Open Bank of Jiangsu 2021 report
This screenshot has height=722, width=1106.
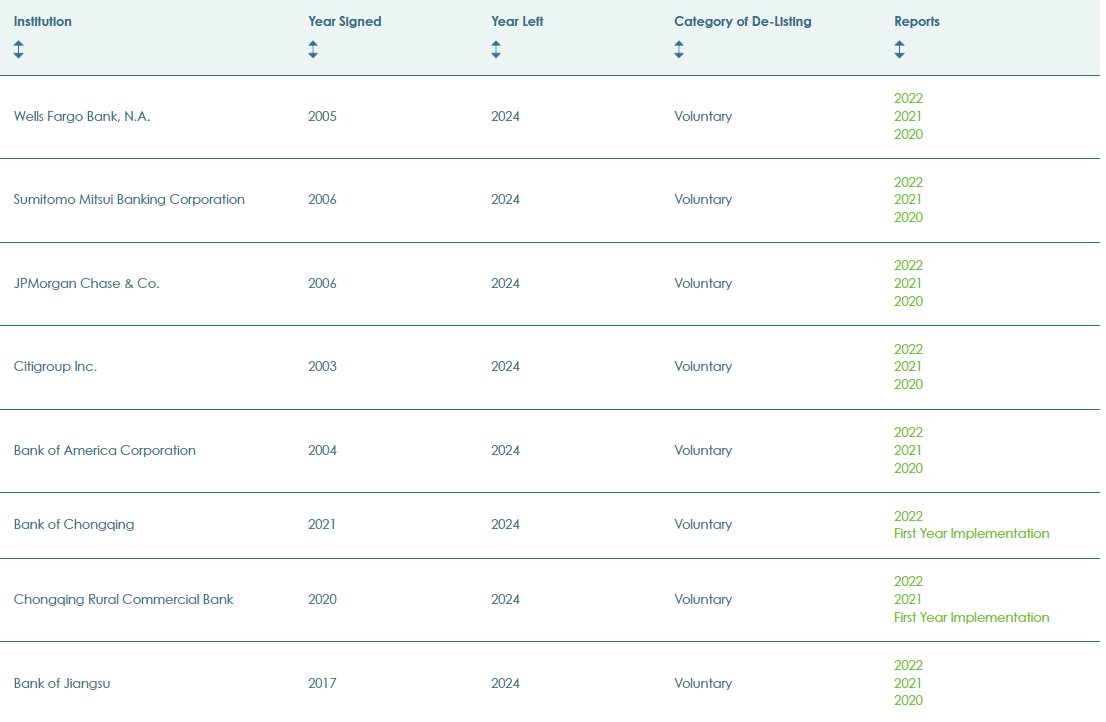click(x=907, y=683)
